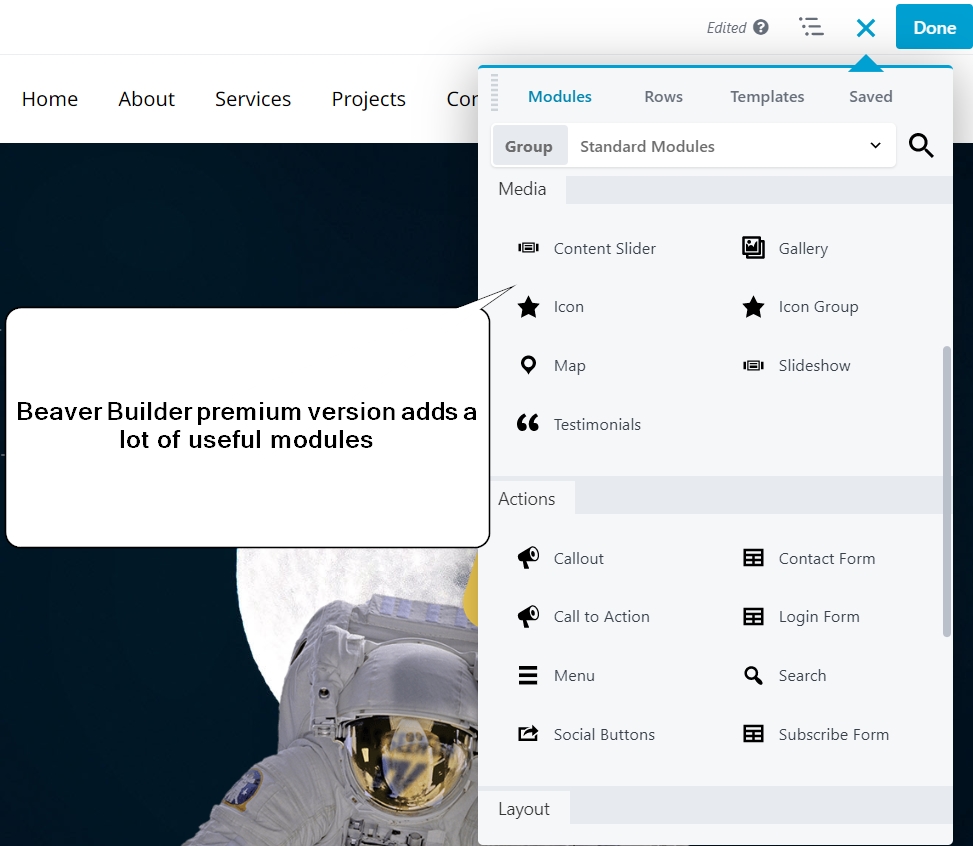Select the Social Buttons share icon
This screenshot has height=846, width=973.
pyautogui.click(x=528, y=734)
